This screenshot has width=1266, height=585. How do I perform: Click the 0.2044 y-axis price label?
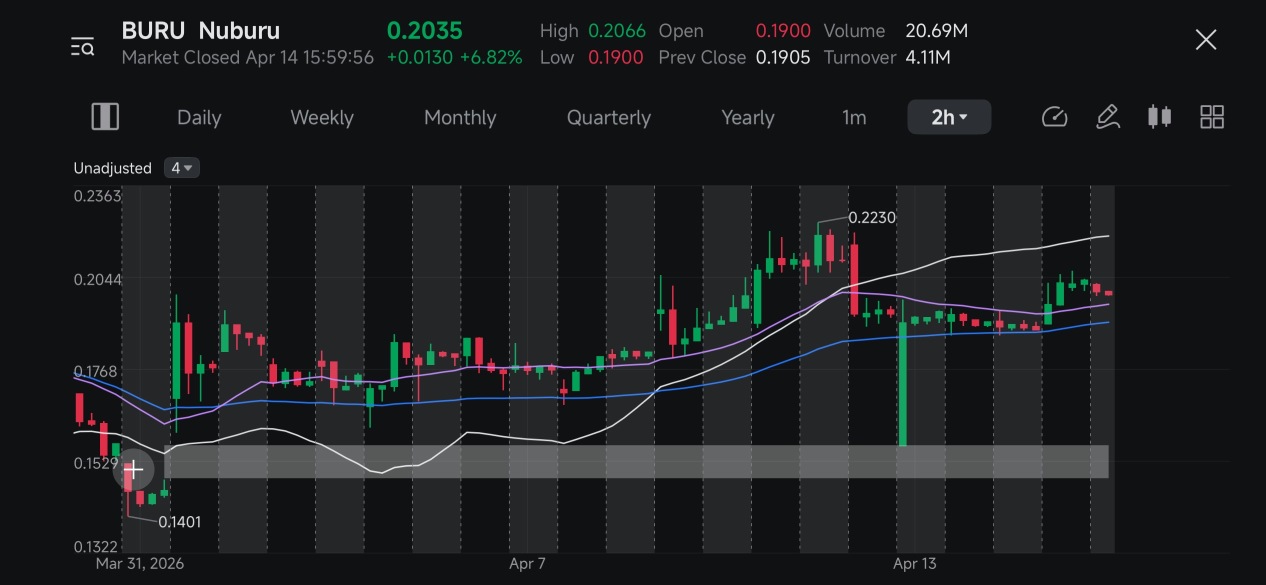[97, 279]
